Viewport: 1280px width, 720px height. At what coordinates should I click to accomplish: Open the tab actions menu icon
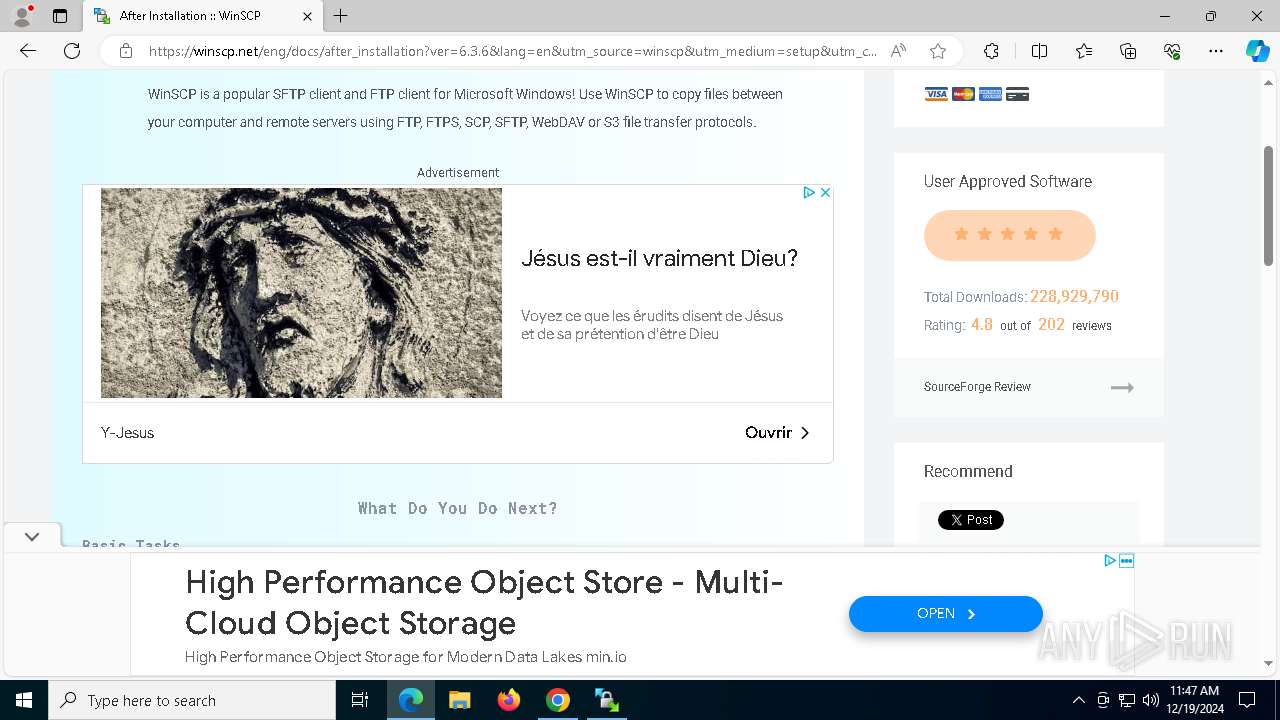pos(60,16)
